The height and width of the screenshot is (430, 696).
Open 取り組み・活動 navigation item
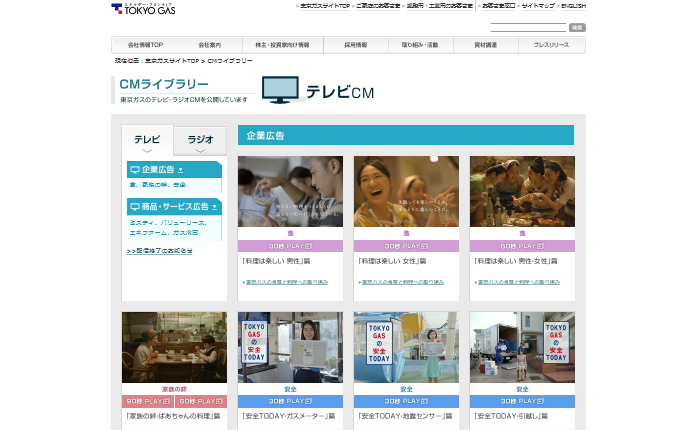tap(420, 45)
